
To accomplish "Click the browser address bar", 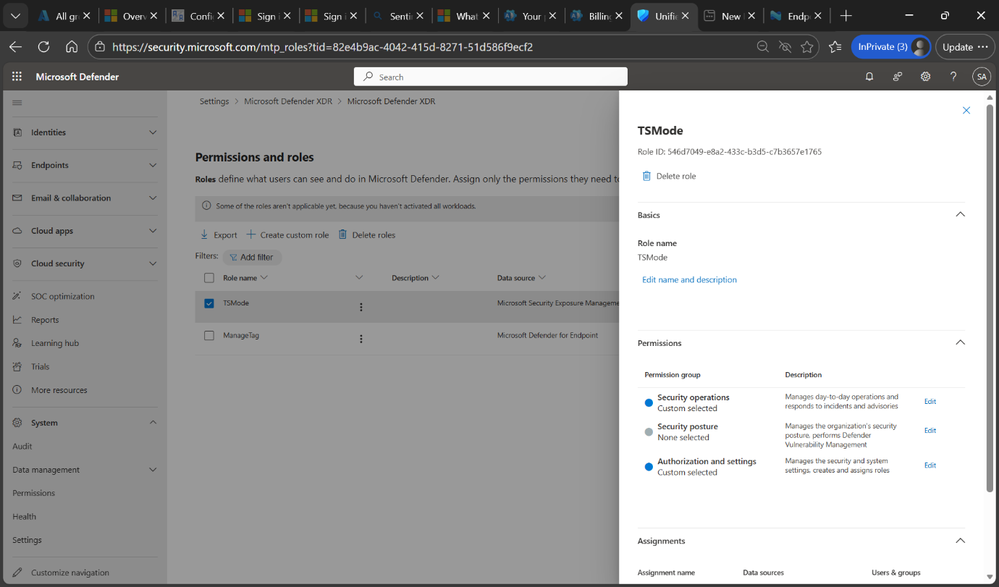I will point(400,46).
